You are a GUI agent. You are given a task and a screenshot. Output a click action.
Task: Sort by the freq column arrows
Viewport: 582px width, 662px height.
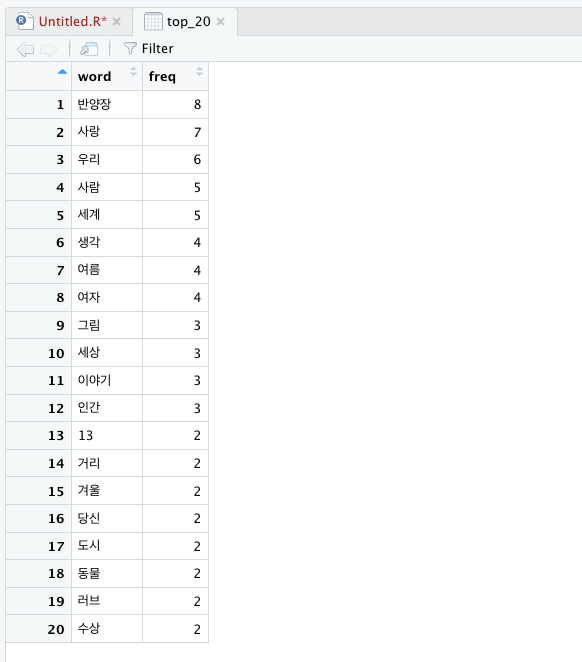pos(199,71)
